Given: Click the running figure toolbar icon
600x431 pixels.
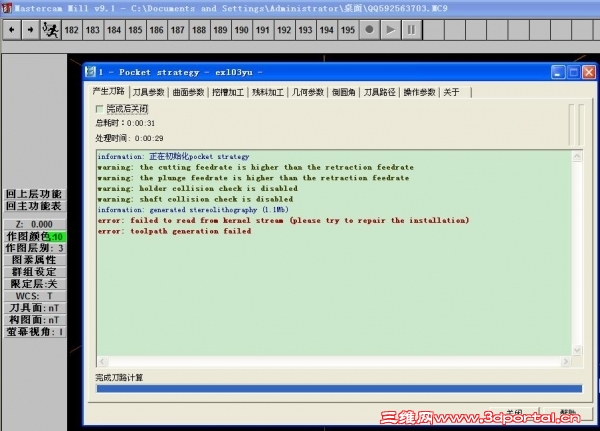Looking at the screenshot, I should tap(50, 29).
